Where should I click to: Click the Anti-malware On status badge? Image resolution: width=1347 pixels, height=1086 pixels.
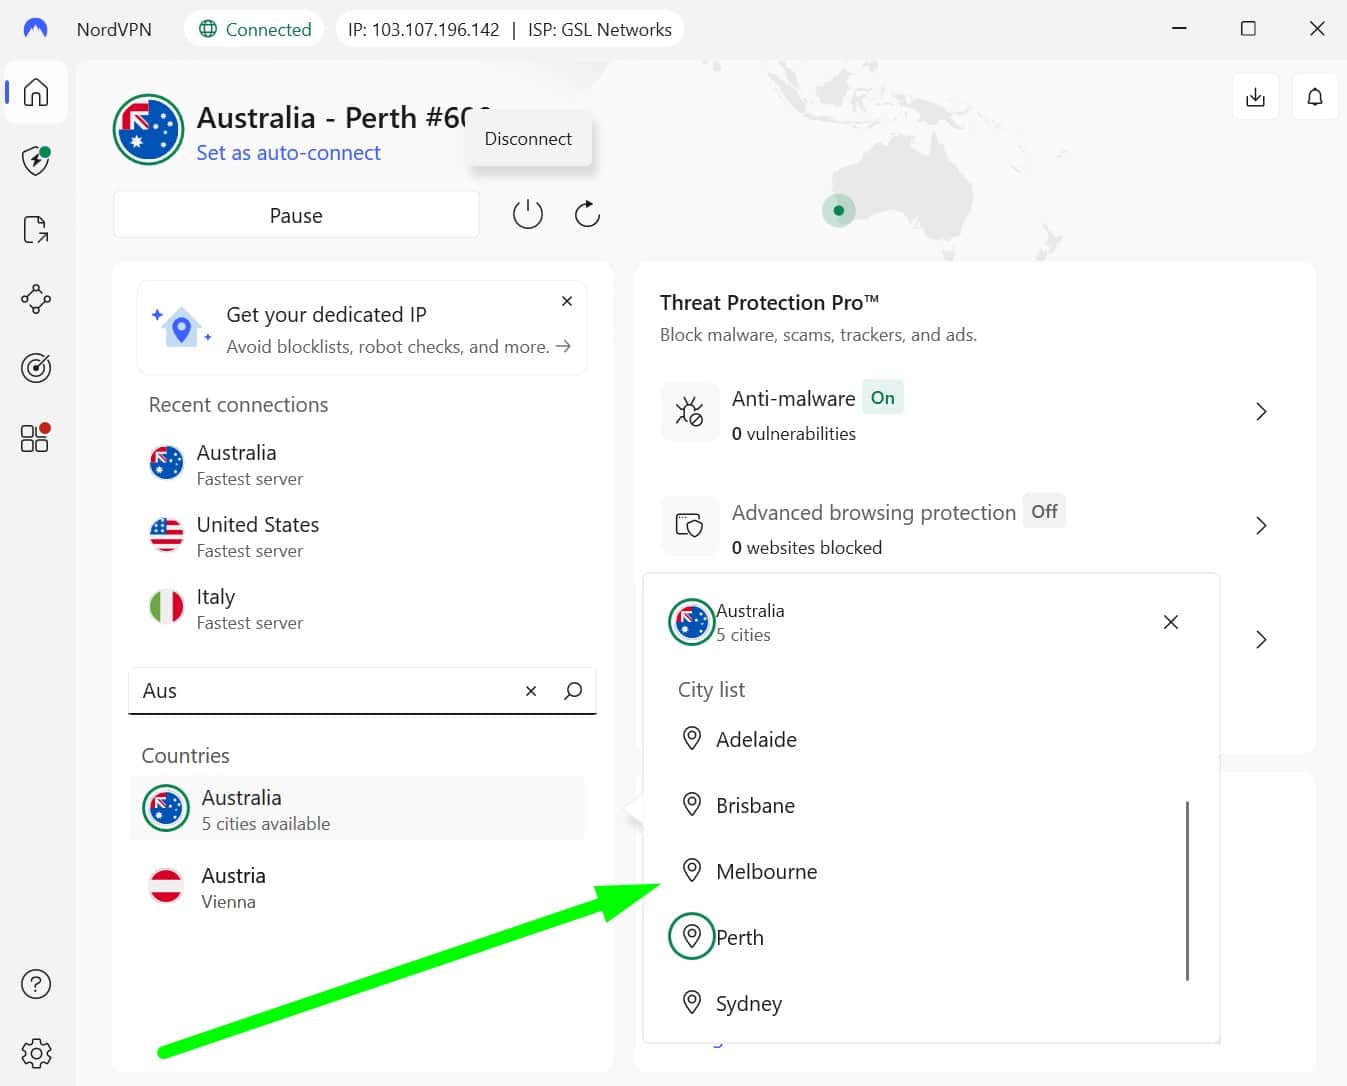(x=883, y=398)
